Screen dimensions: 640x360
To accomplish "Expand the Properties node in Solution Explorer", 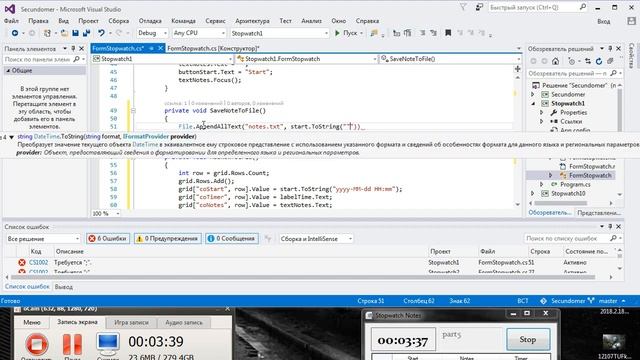I will click(542, 112).
